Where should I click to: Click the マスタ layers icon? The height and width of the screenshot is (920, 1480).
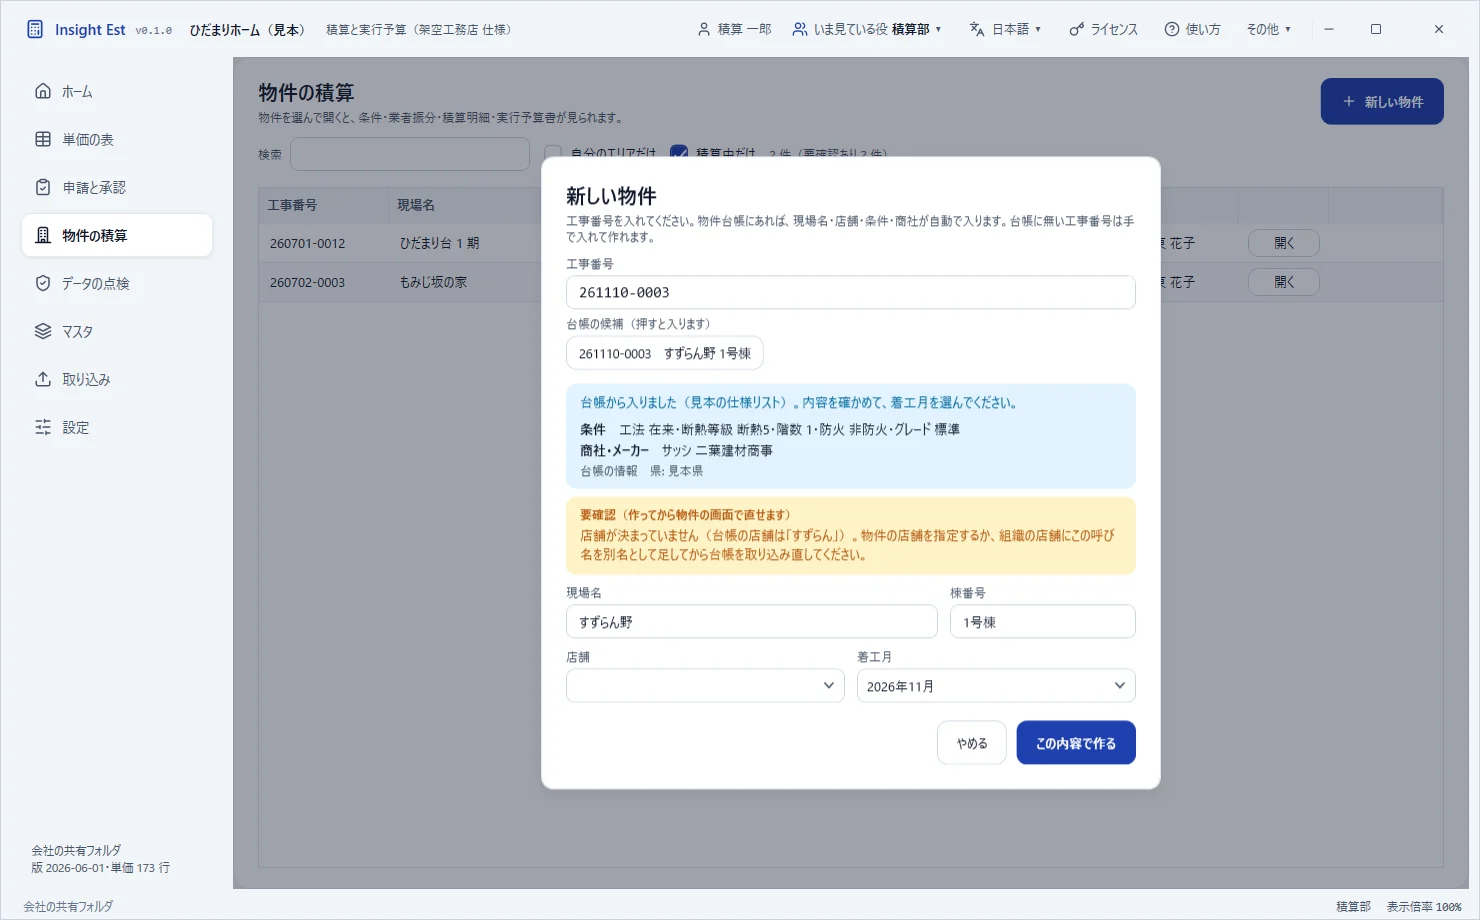point(43,331)
